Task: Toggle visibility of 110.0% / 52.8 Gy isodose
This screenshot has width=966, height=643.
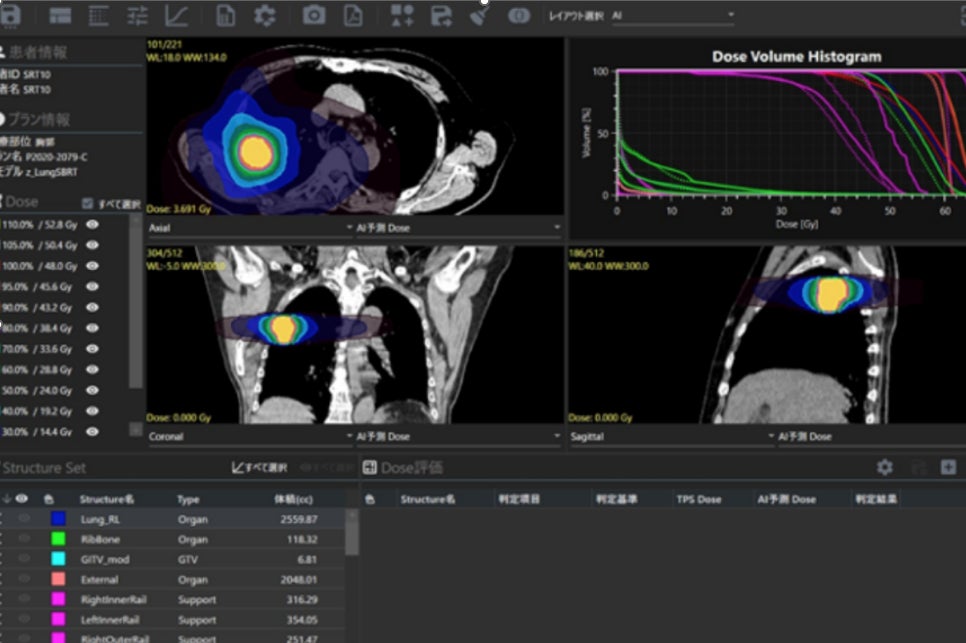Action: coord(92,225)
